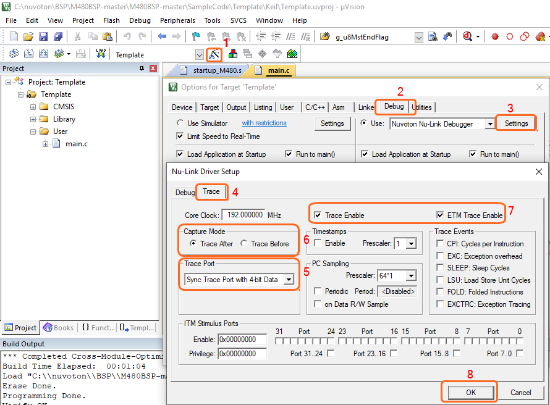This screenshot has height=405, width=550.
Task: Open the browse folder icon beside g_u8MstEndFlag
Action: 325,36
